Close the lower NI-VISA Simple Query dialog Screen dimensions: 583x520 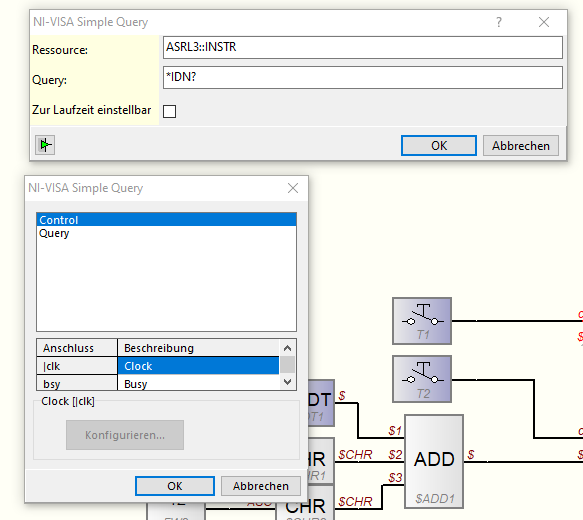(x=293, y=188)
